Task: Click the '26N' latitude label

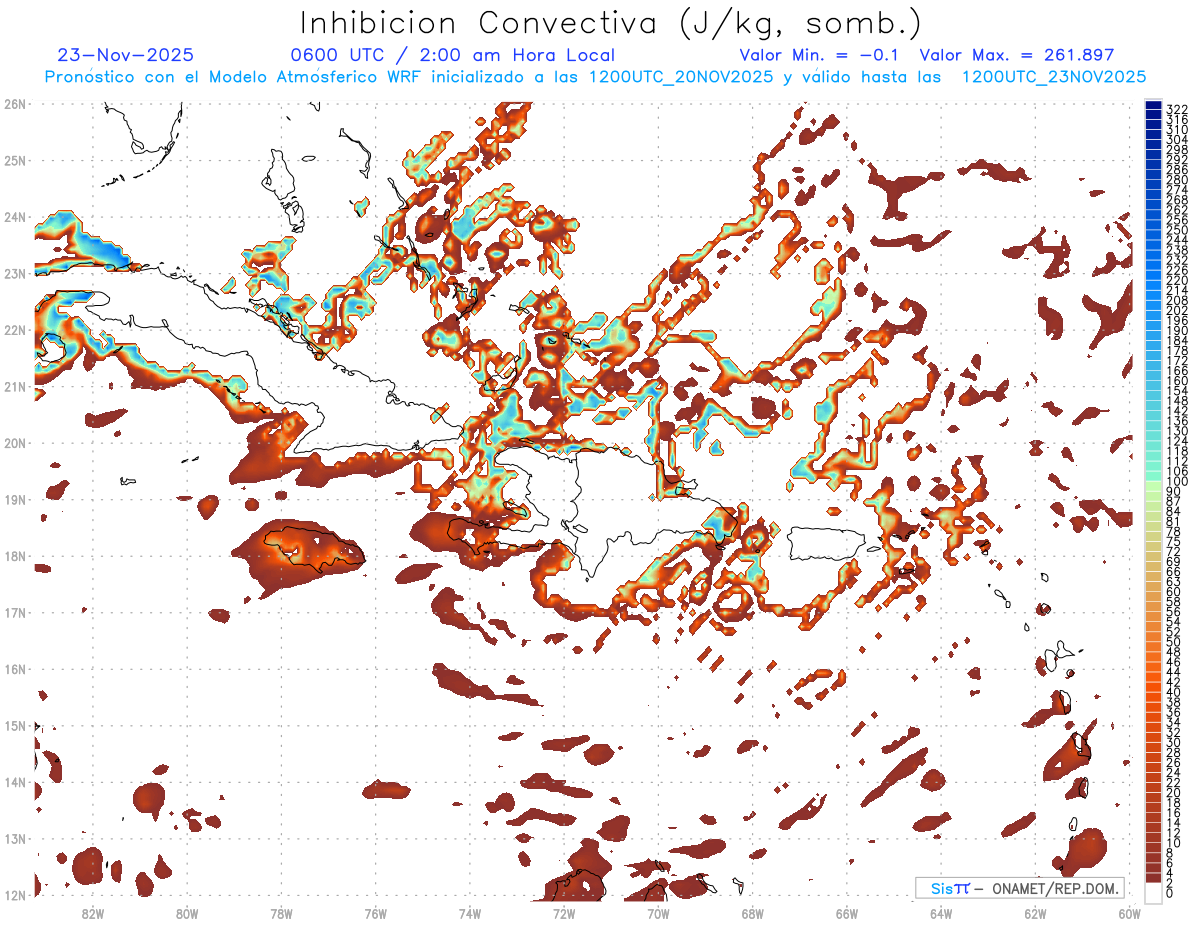Action: coord(15,104)
